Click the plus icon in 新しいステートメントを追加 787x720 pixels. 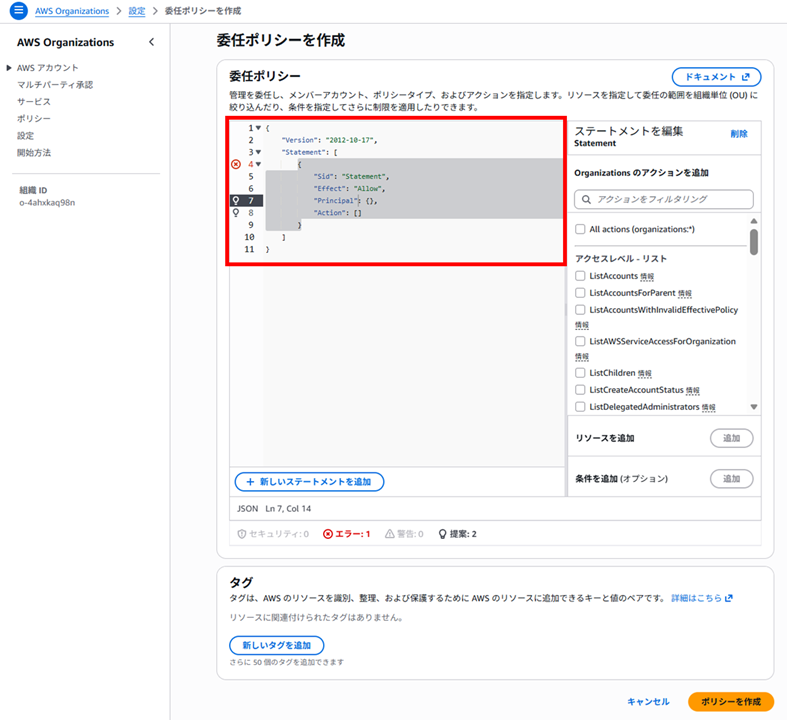pyautogui.click(x=250, y=482)
